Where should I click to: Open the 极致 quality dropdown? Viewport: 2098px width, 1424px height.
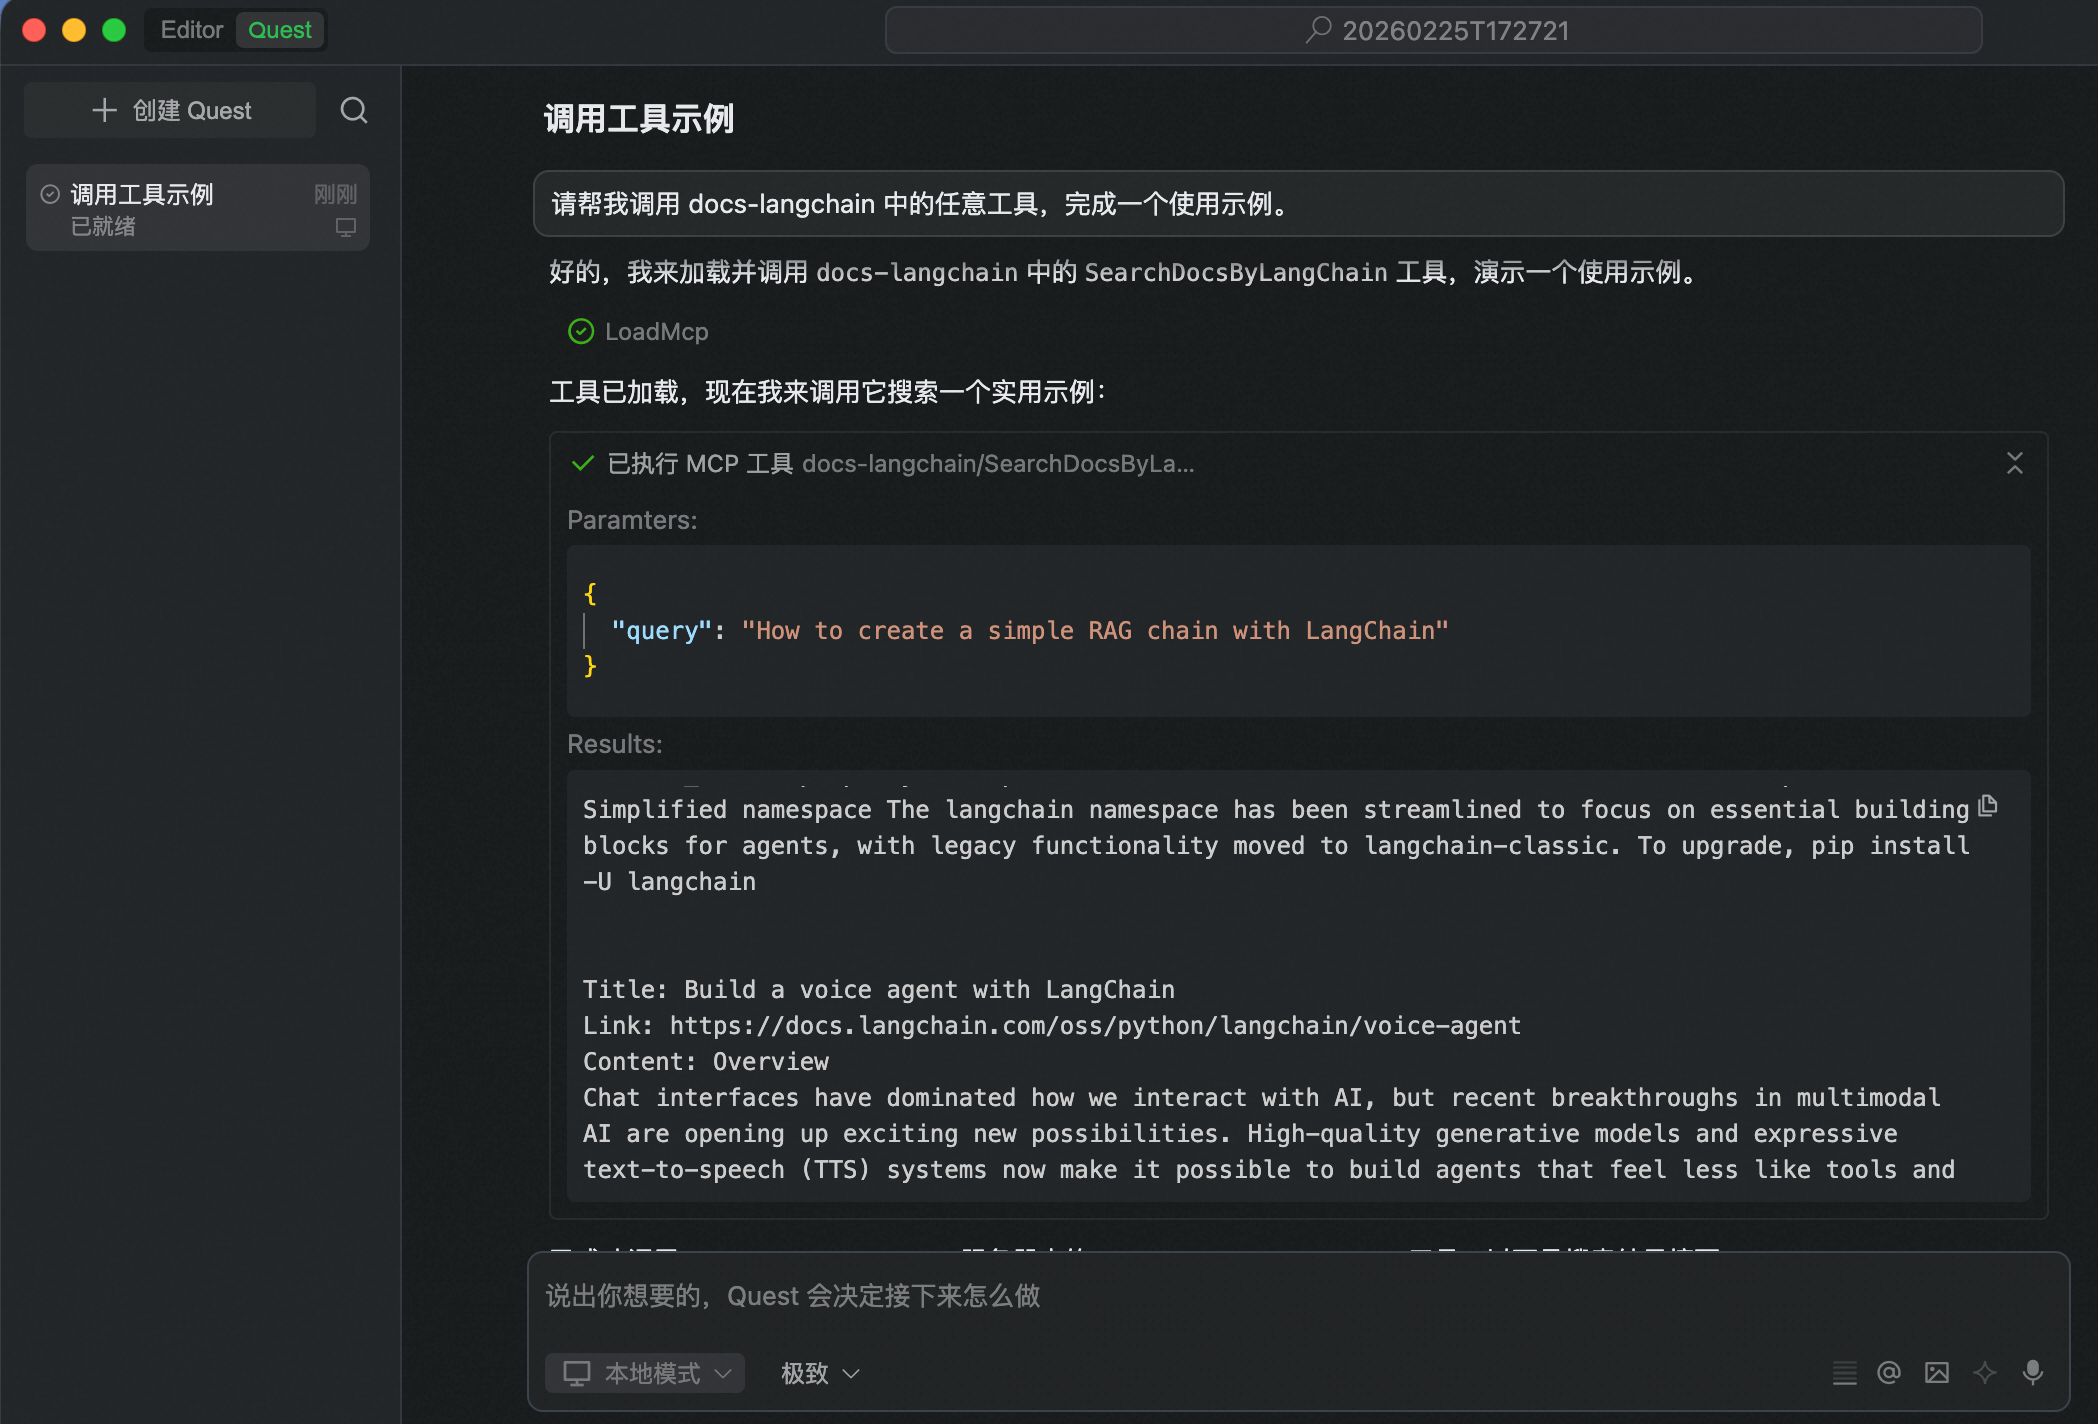pos(817,1373)
